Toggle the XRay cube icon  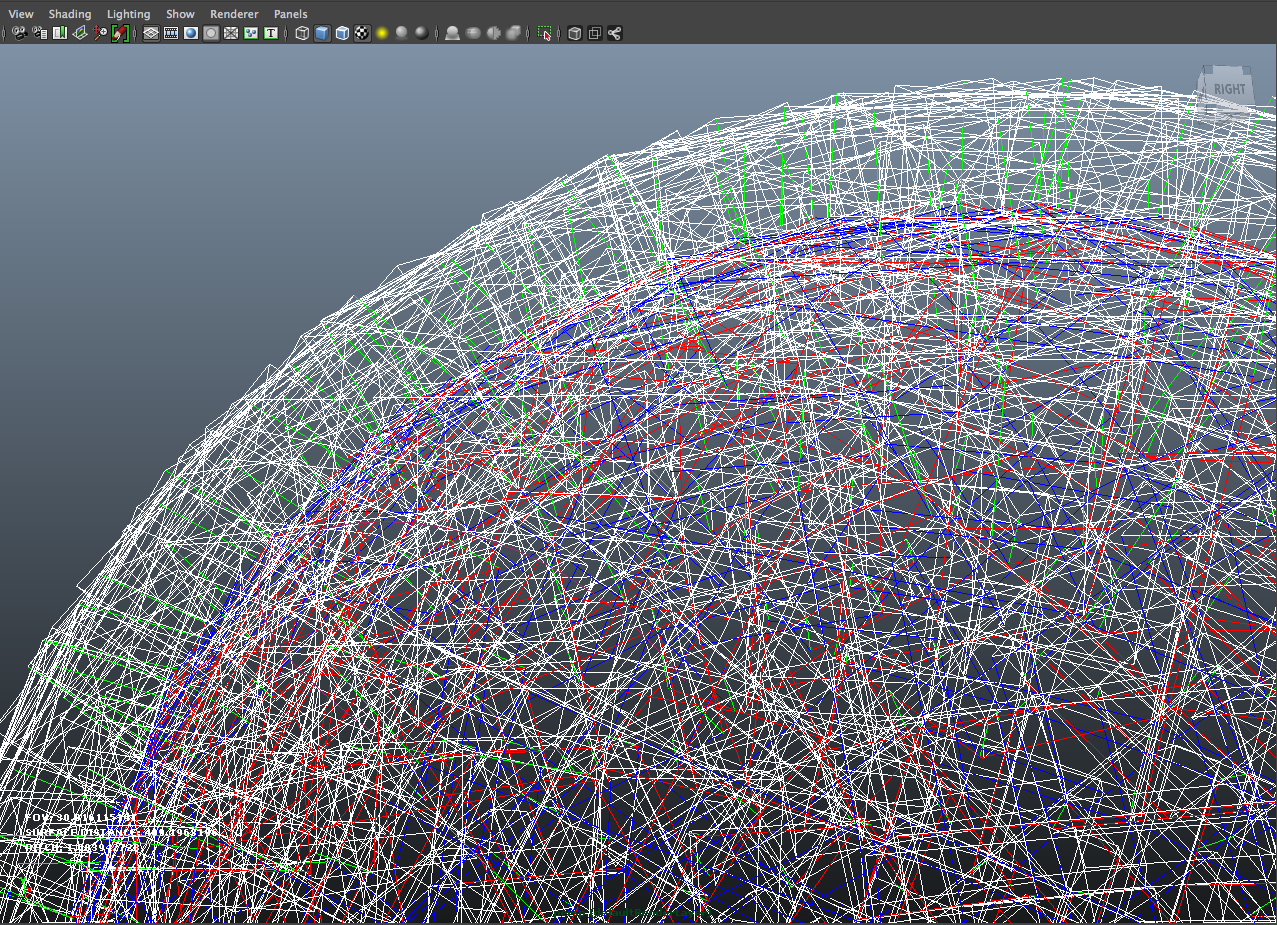pyautogui.click(x=575, y=33)
